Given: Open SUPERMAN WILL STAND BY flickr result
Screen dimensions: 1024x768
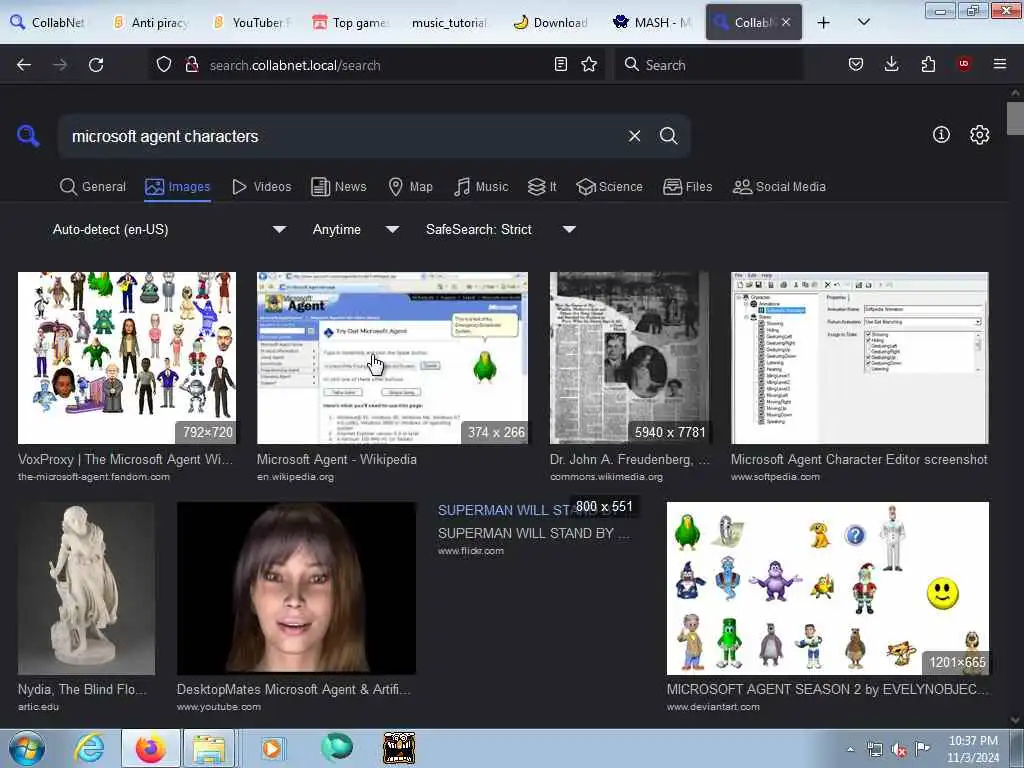Looking at the screenshot, I should (x=534, y=533).
